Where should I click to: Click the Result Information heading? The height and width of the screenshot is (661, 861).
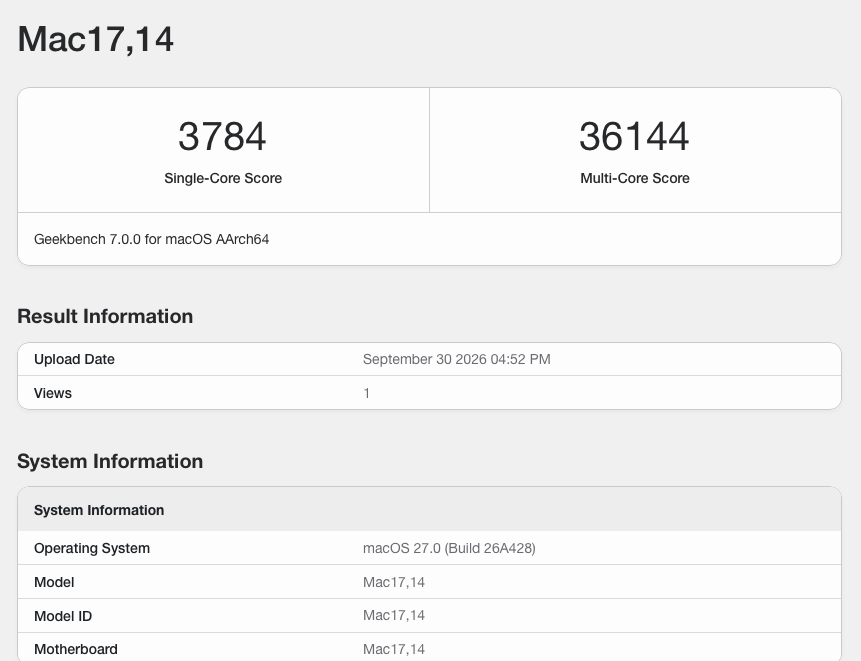point(105,316)
